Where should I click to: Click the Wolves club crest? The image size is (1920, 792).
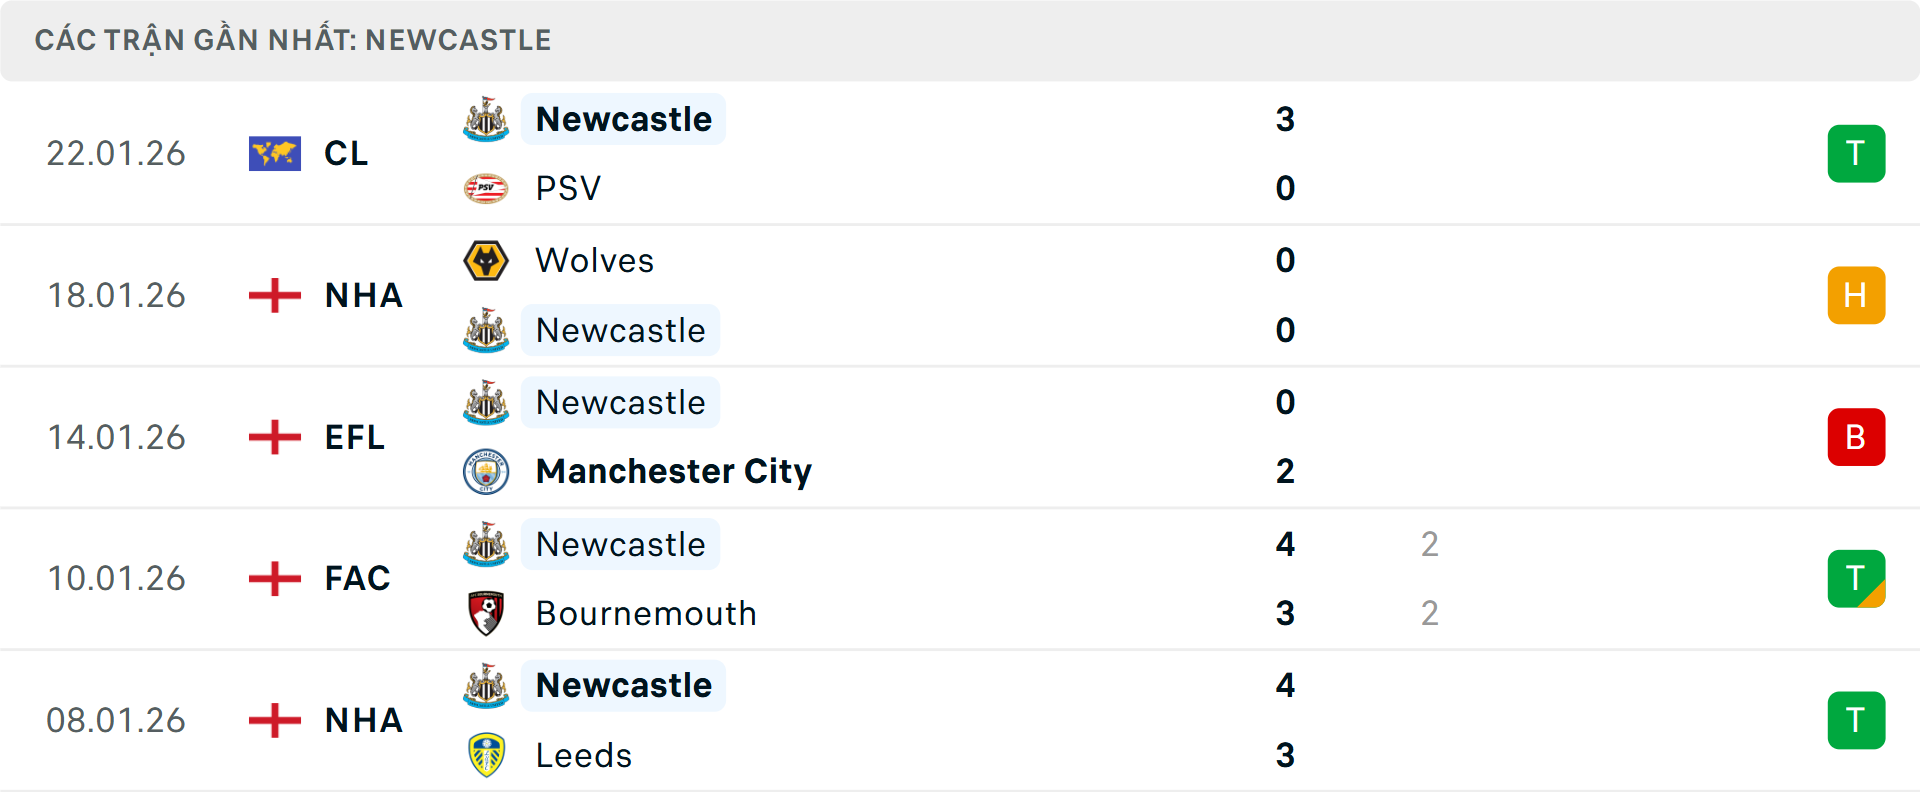coord(486,260)
